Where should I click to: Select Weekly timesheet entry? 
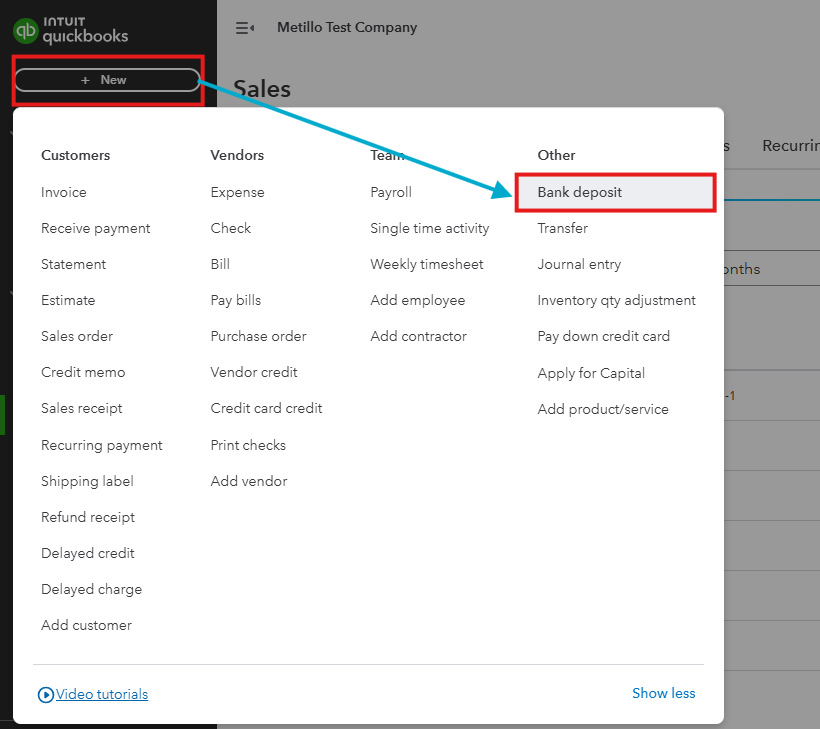(x=426, y=264)
